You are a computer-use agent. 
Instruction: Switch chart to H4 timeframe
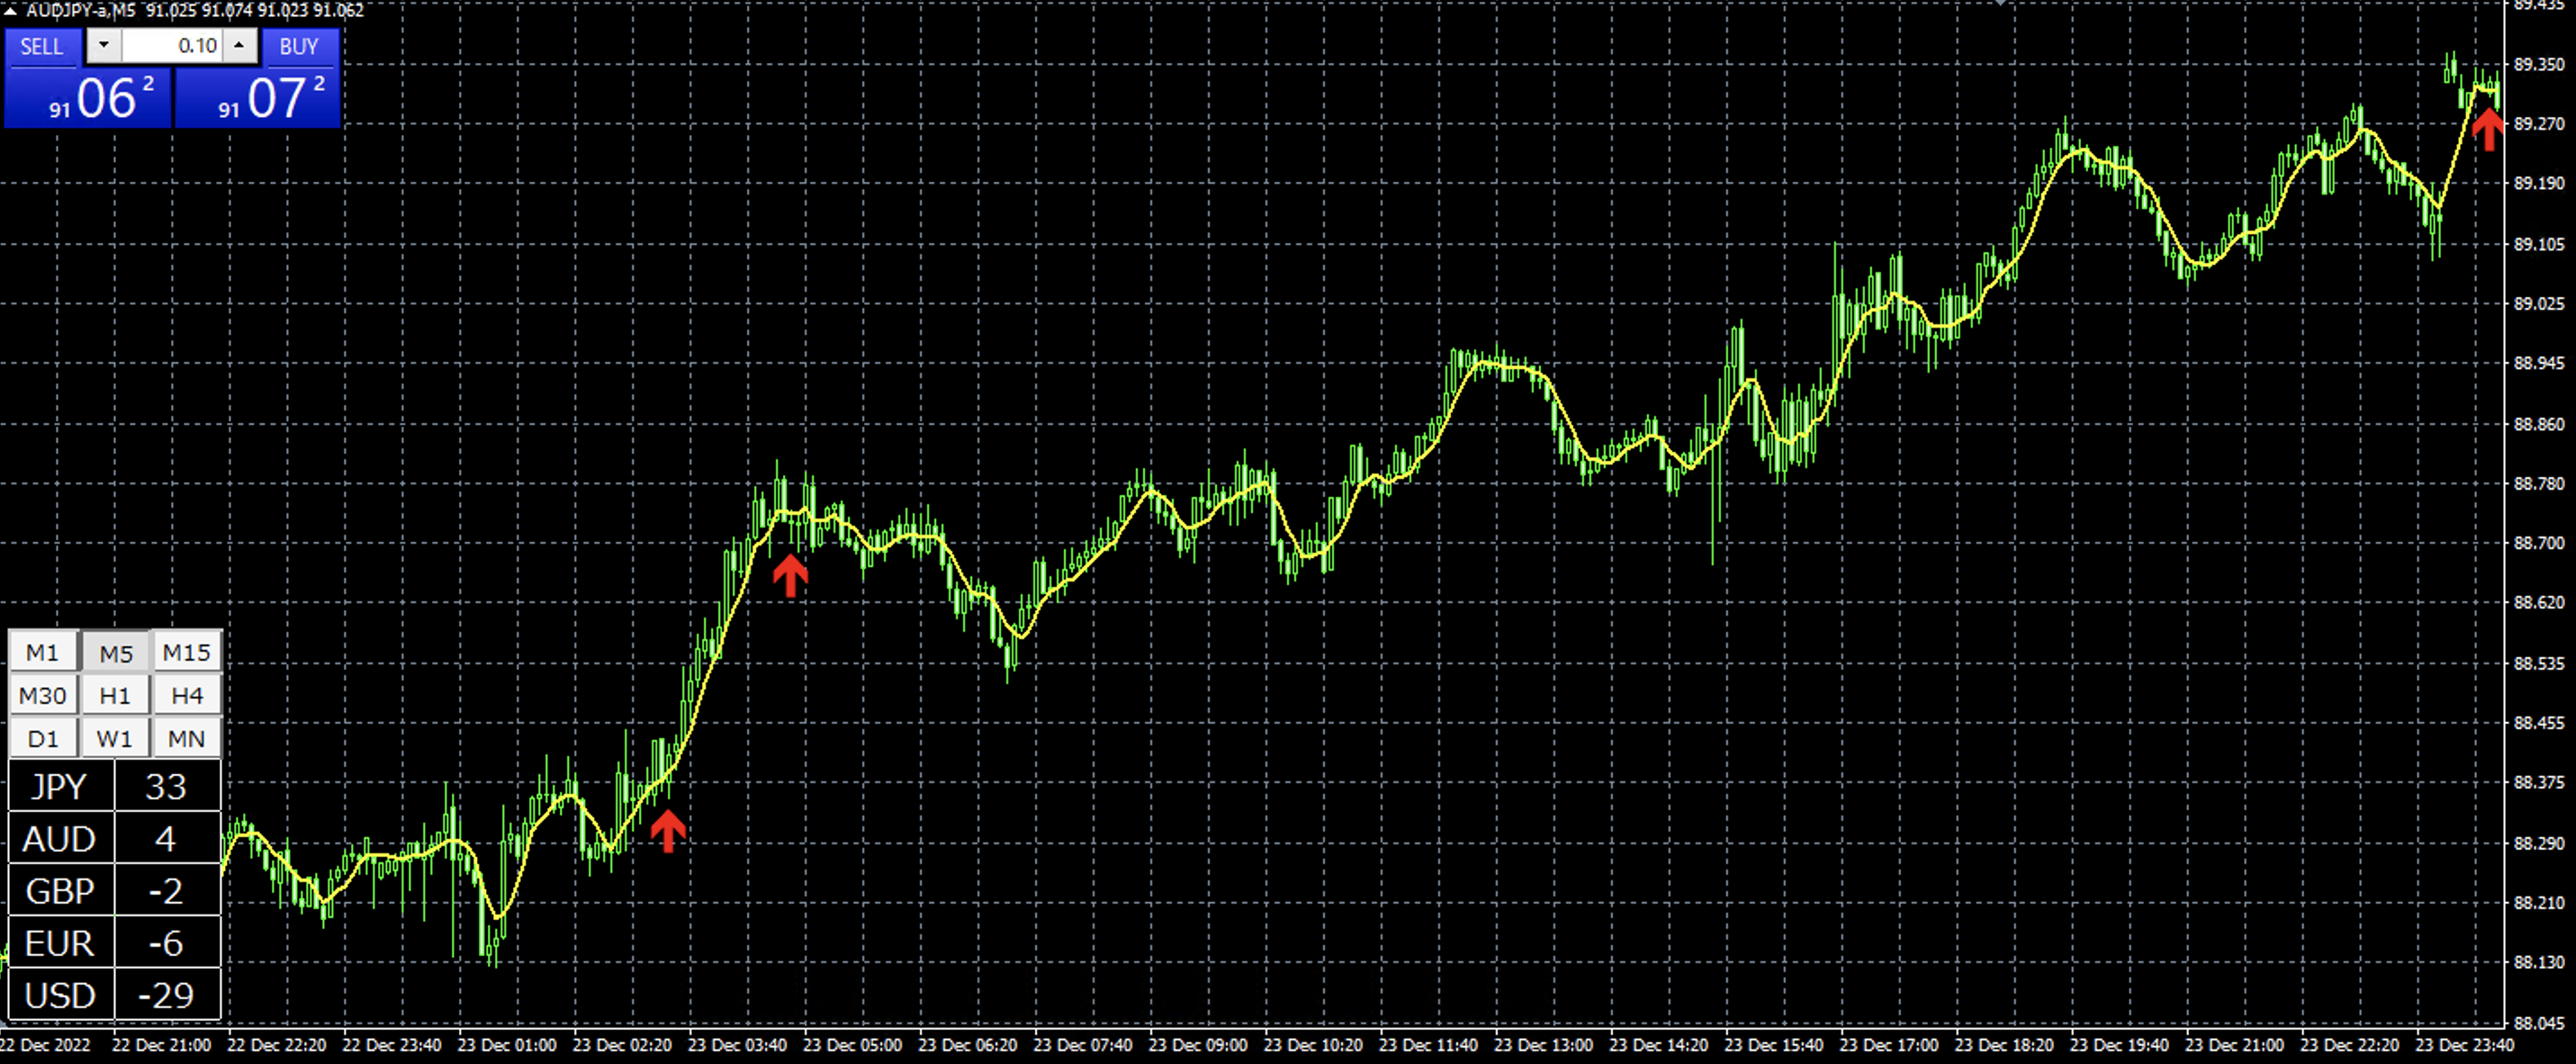click(186, 696)
